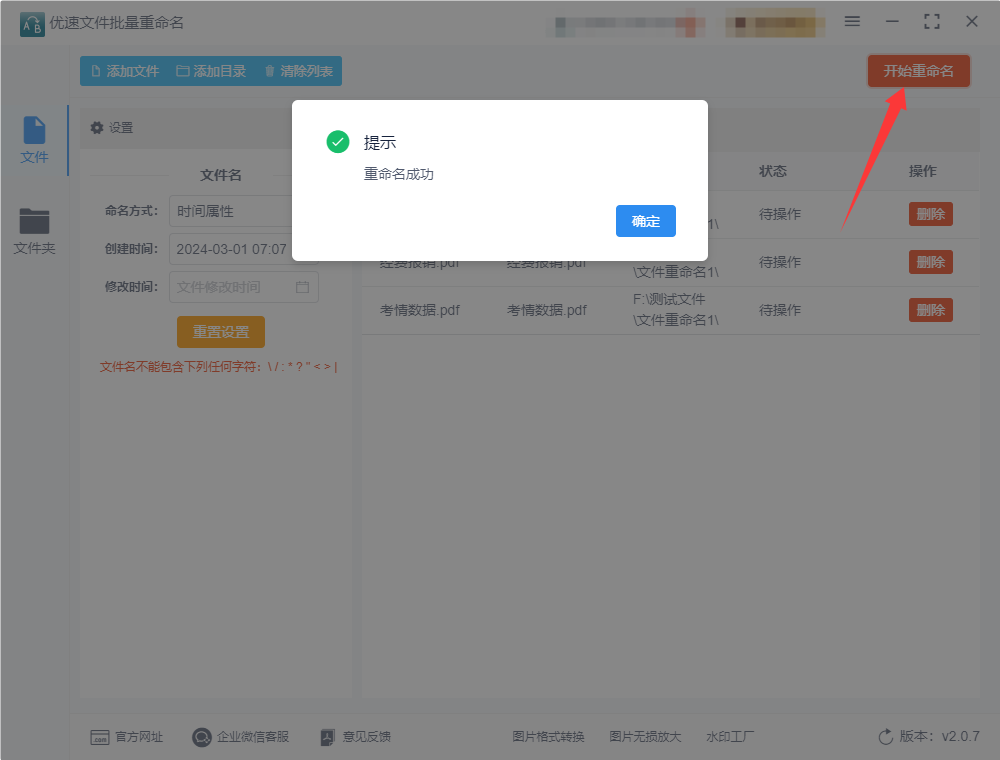The width and height of the screenshot is (1000, 760).
Task: Reset settings with 重置设置 button
Action: tap(221, 332)
